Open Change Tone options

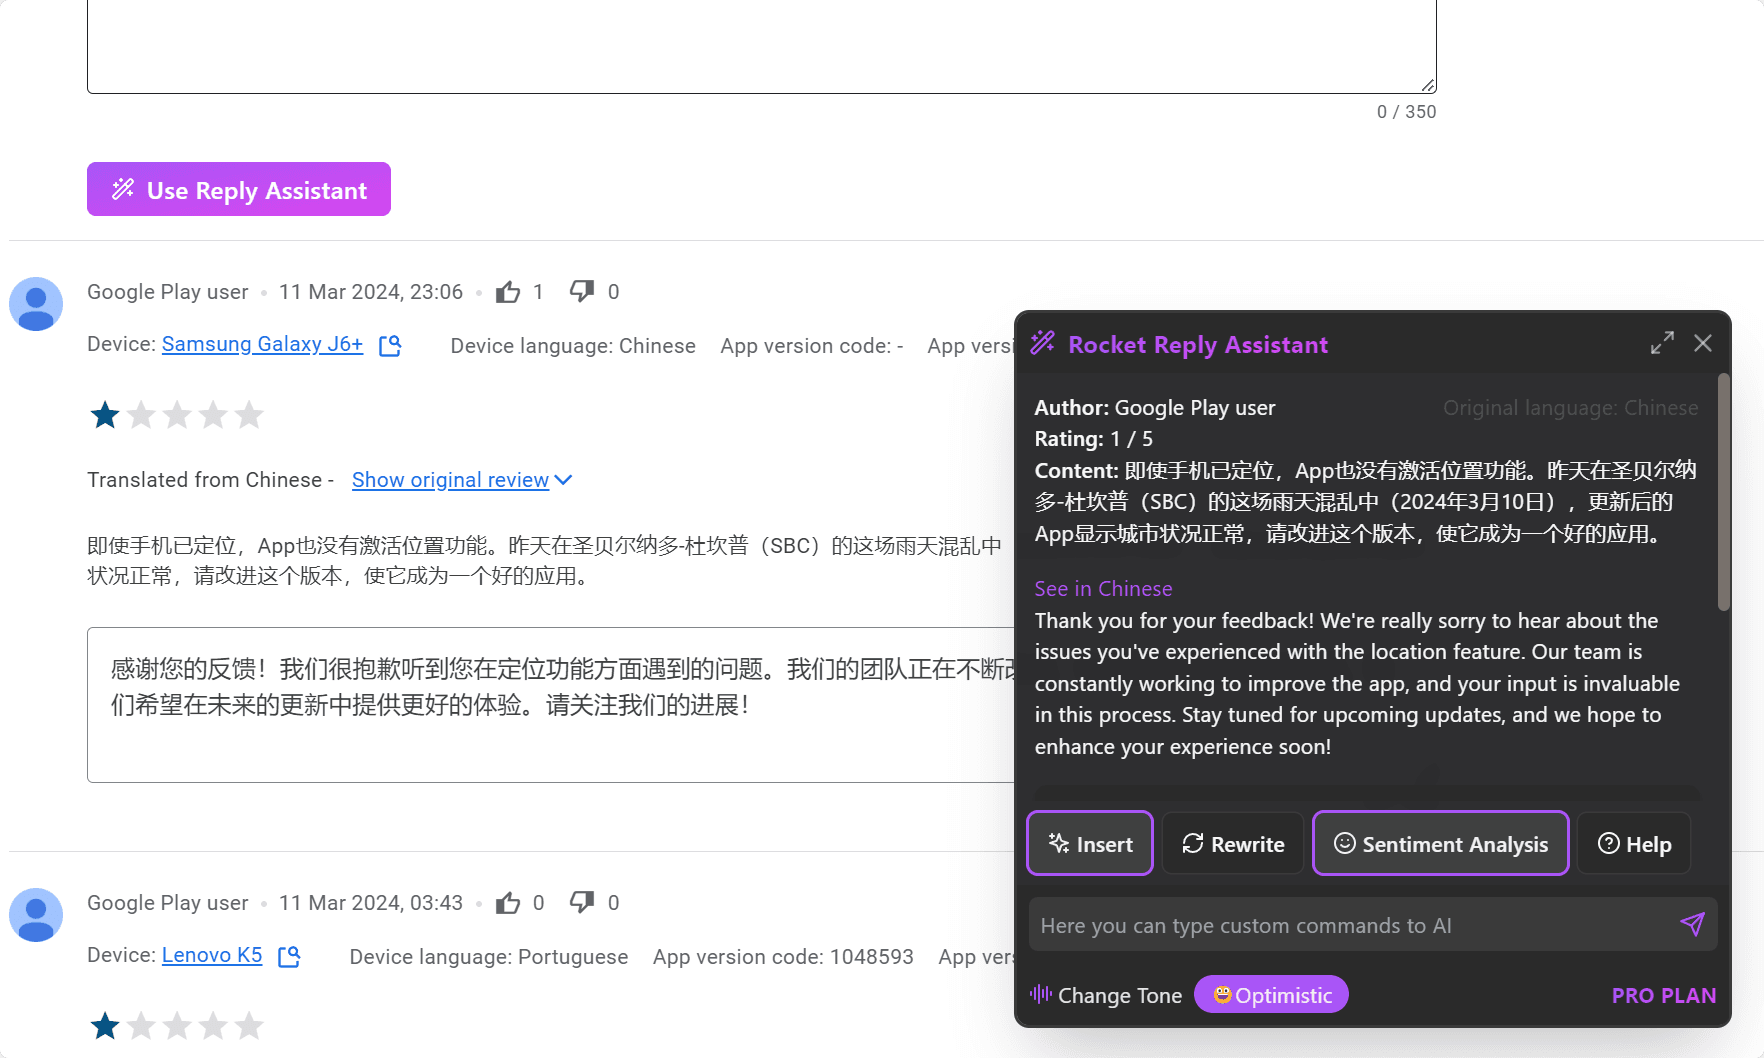[x=1106, y=995]
